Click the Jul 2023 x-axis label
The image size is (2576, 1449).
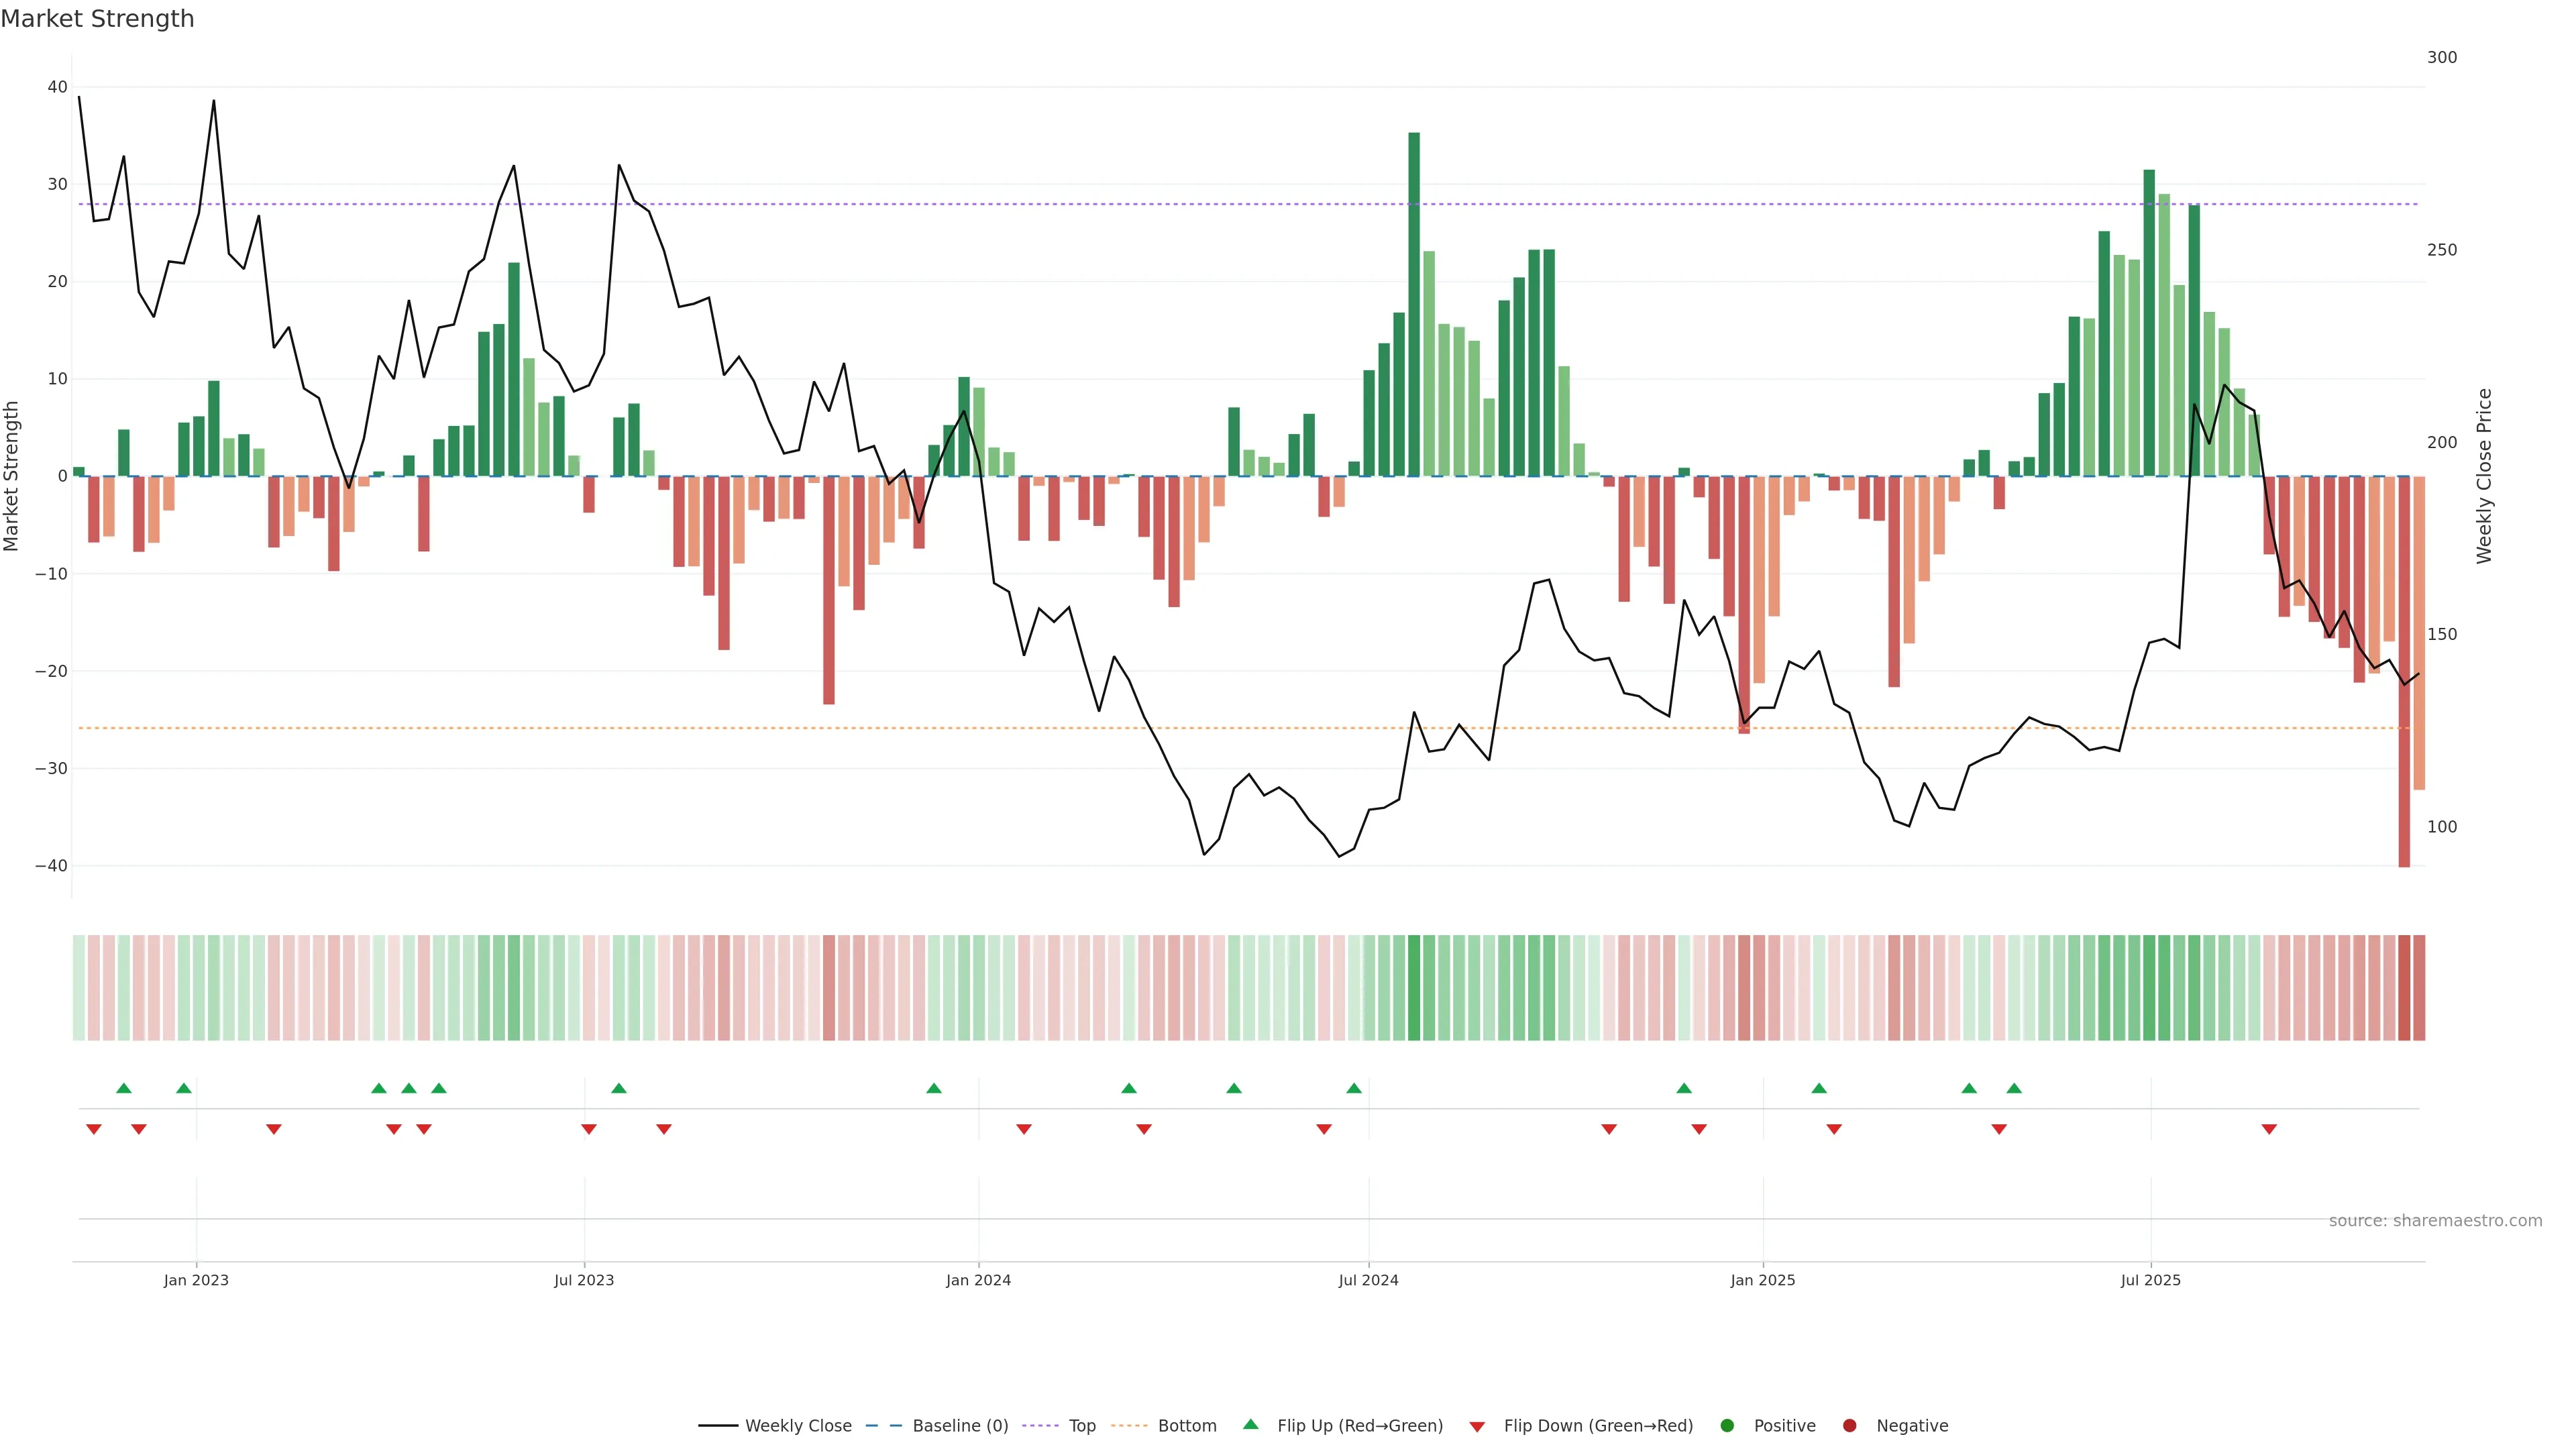(x=584, y=1280)
